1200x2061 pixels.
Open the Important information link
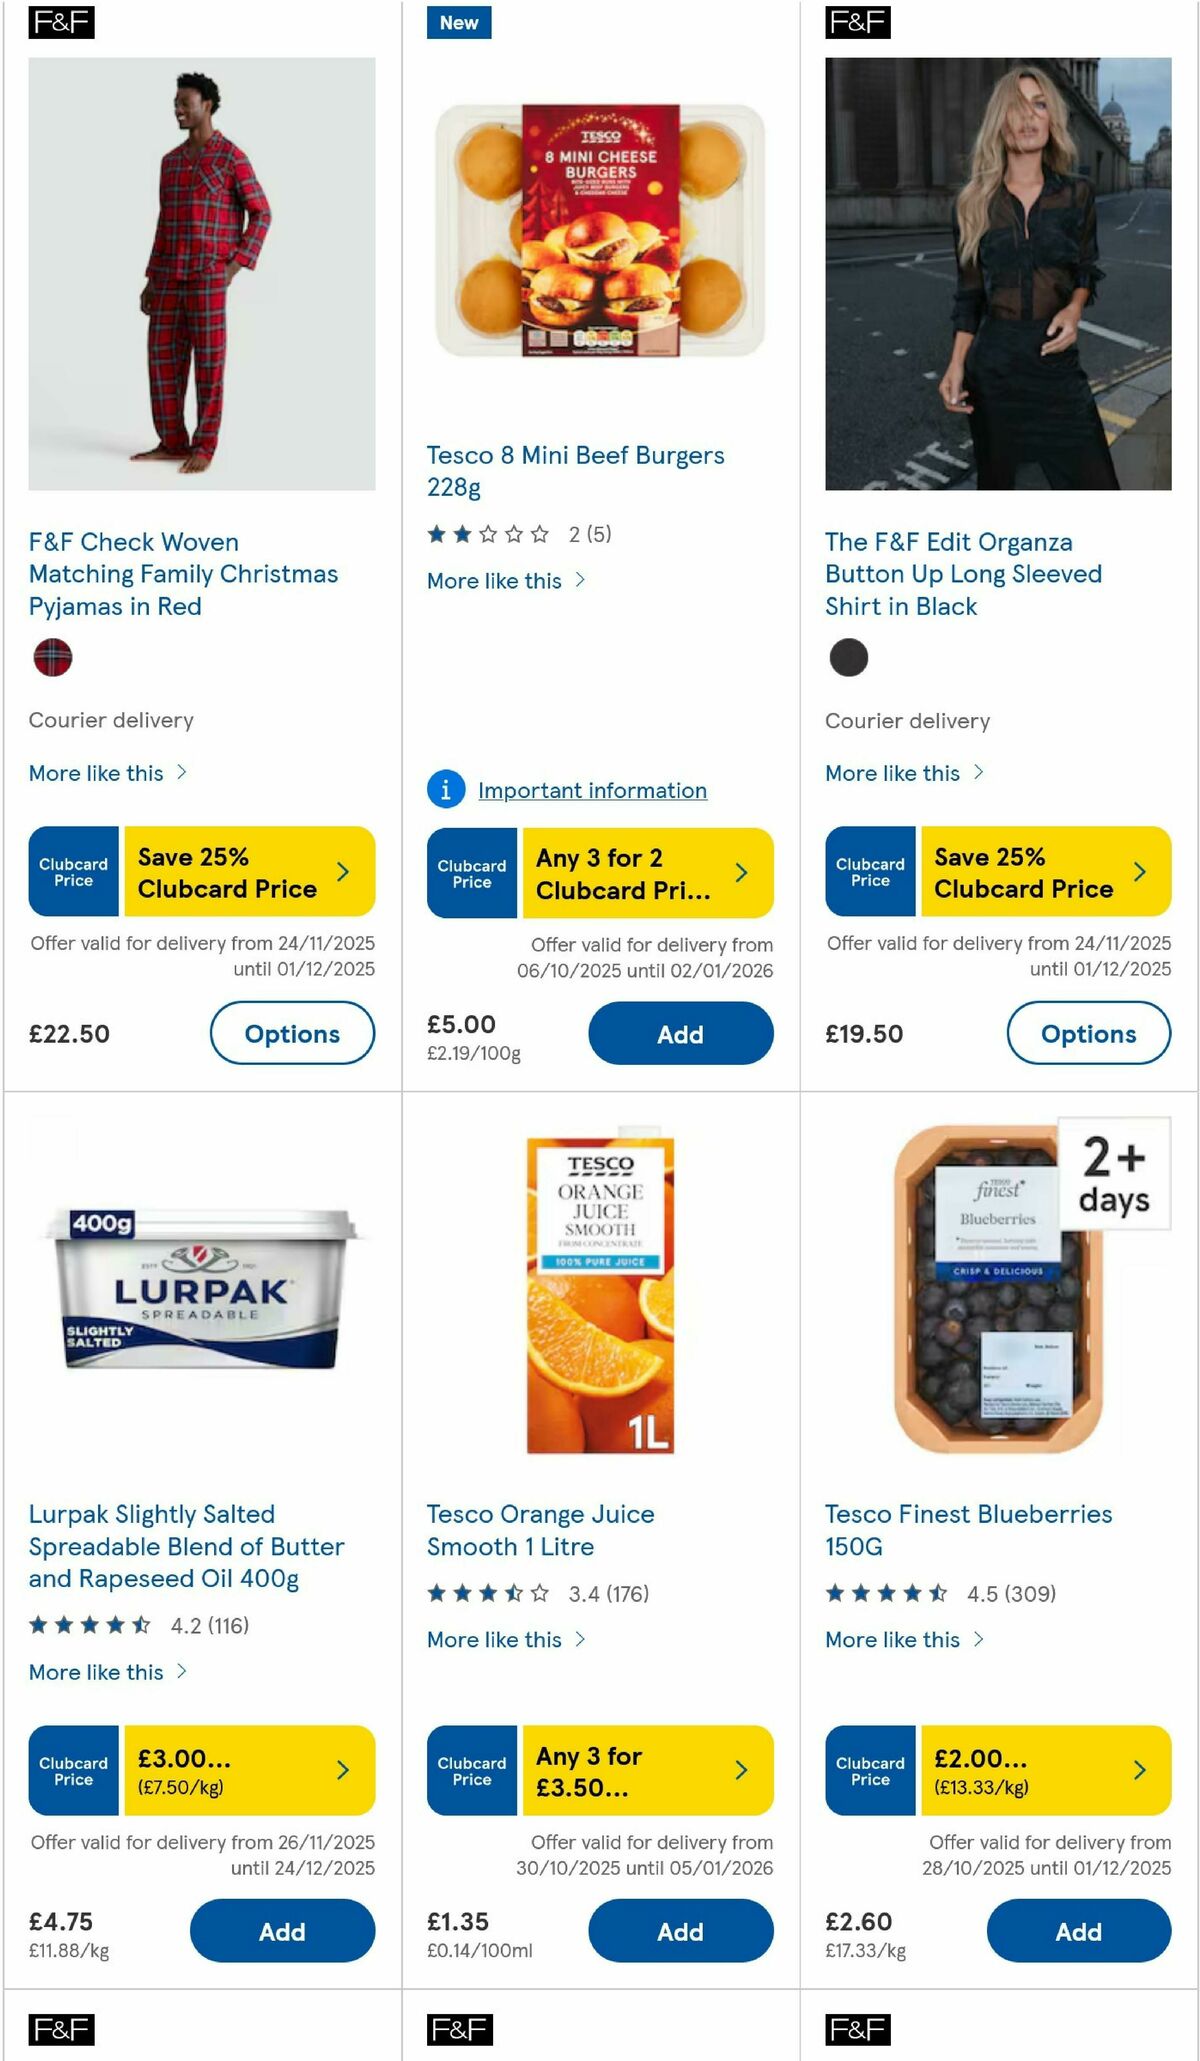[592, 790]
